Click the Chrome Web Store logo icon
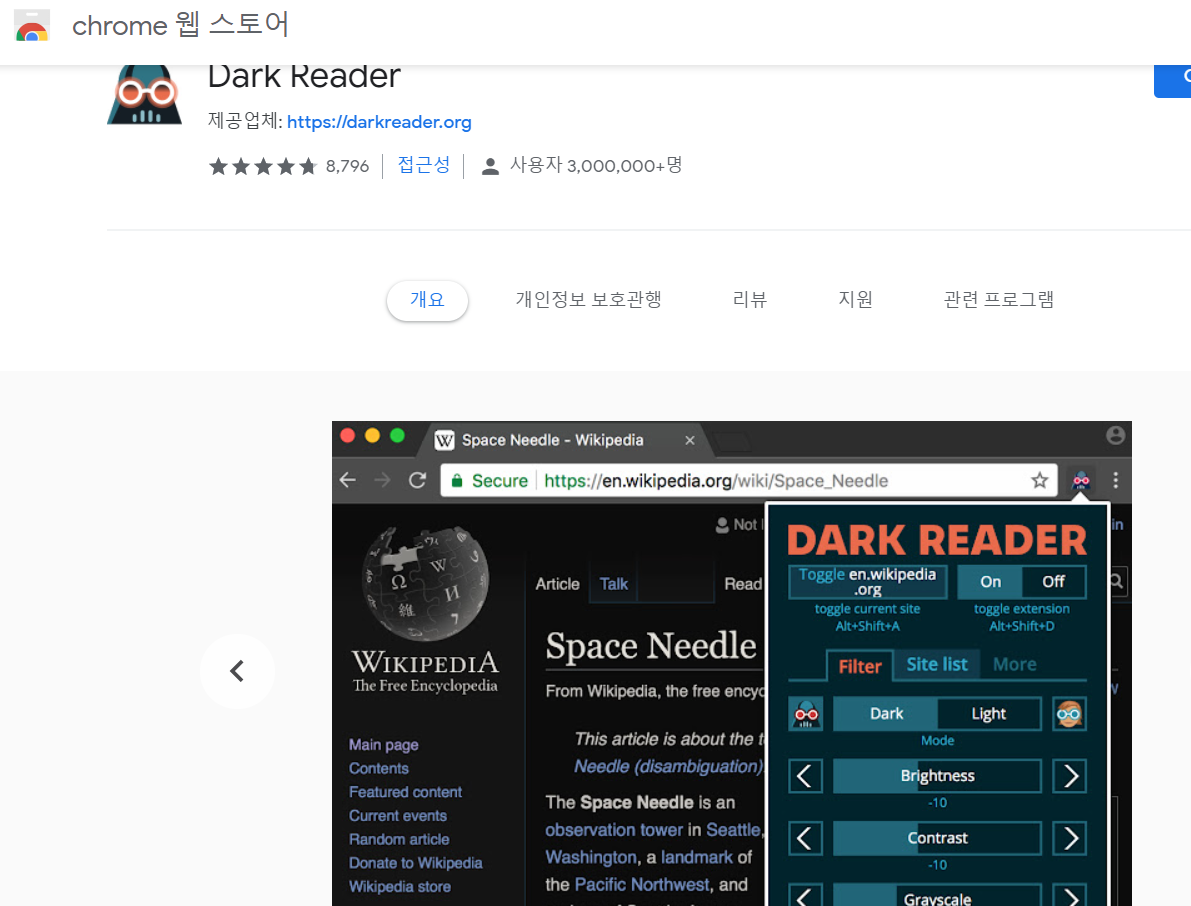 point(32,25)
